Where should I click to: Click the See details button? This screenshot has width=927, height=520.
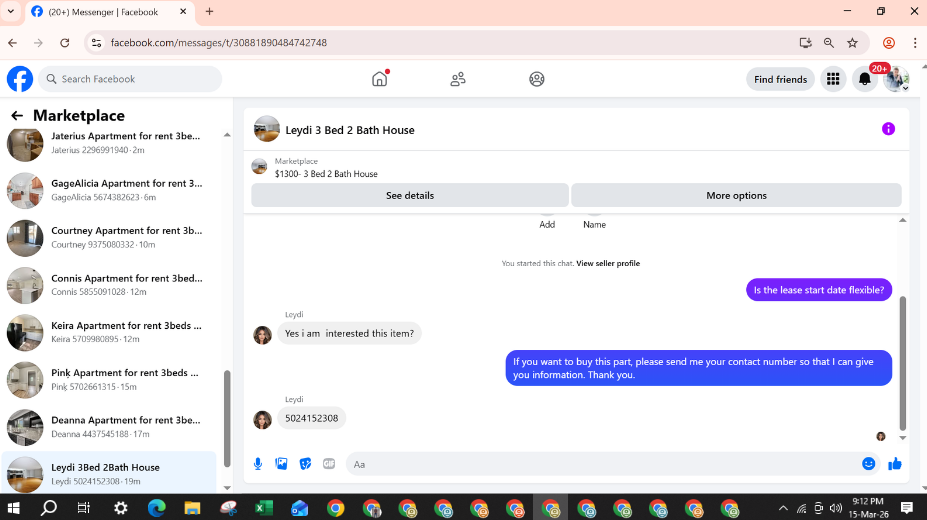(410, 196)
